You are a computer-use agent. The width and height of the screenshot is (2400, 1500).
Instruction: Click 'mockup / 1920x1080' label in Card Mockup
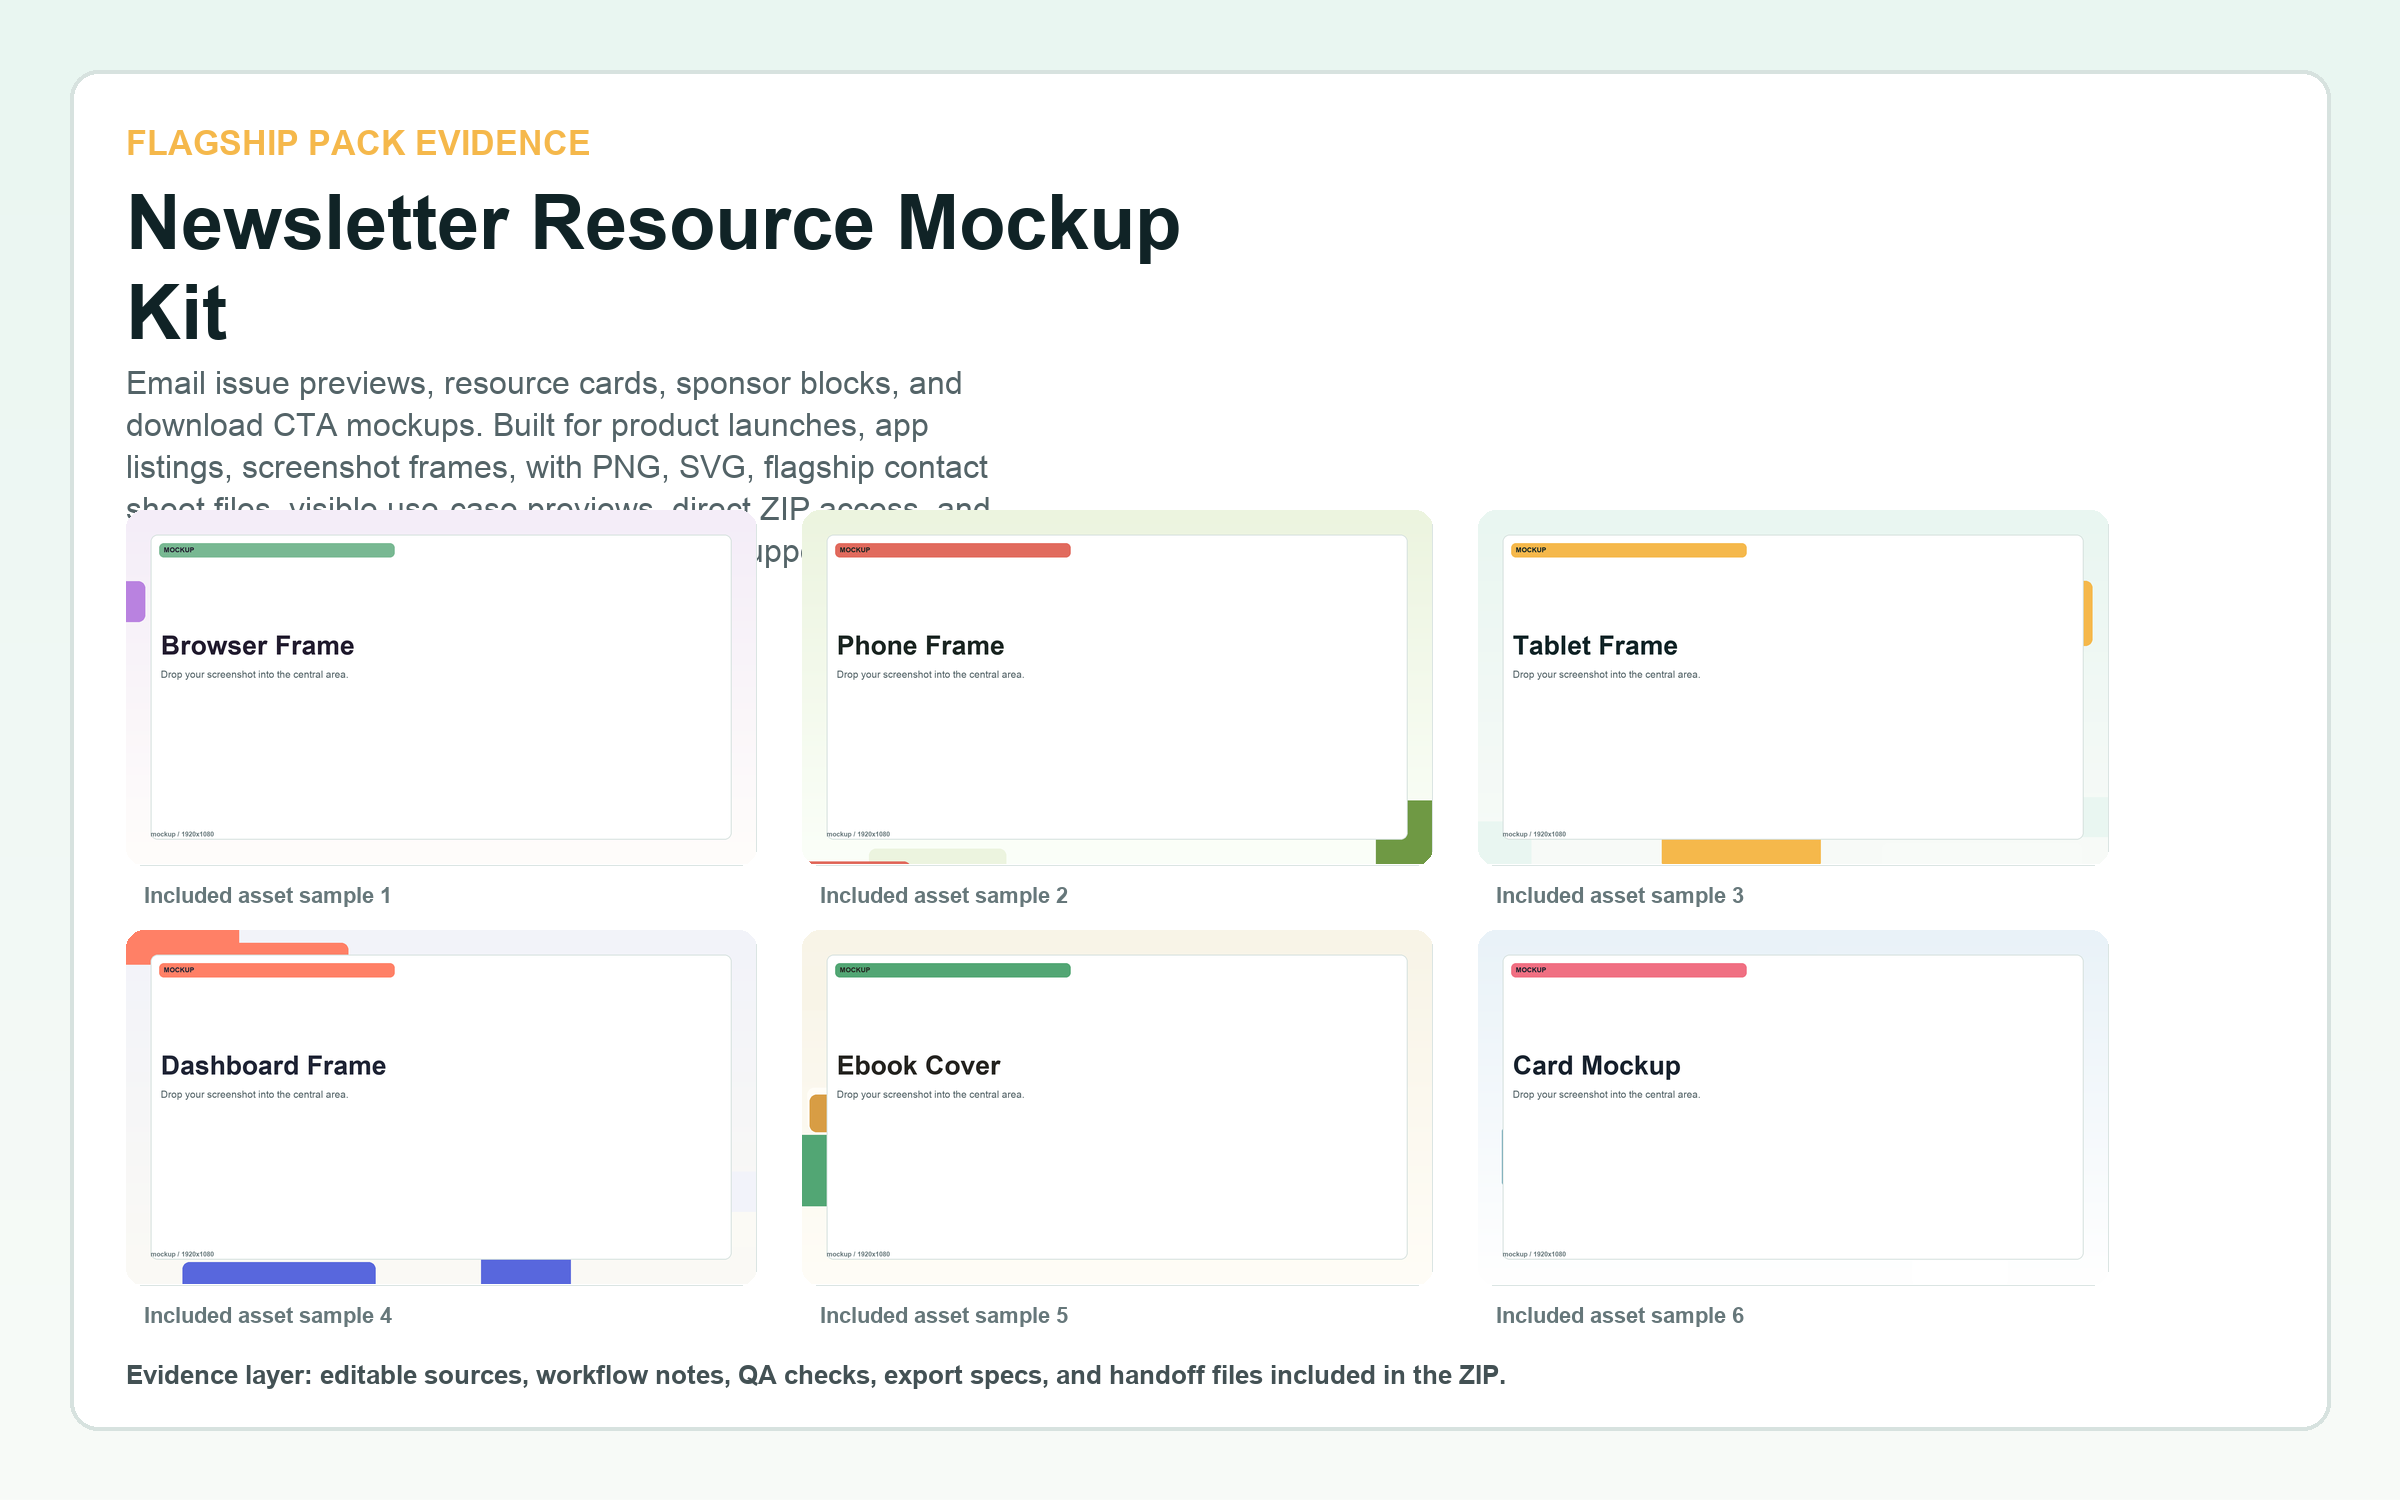pyautogui.click(x=1534, y=1254)
